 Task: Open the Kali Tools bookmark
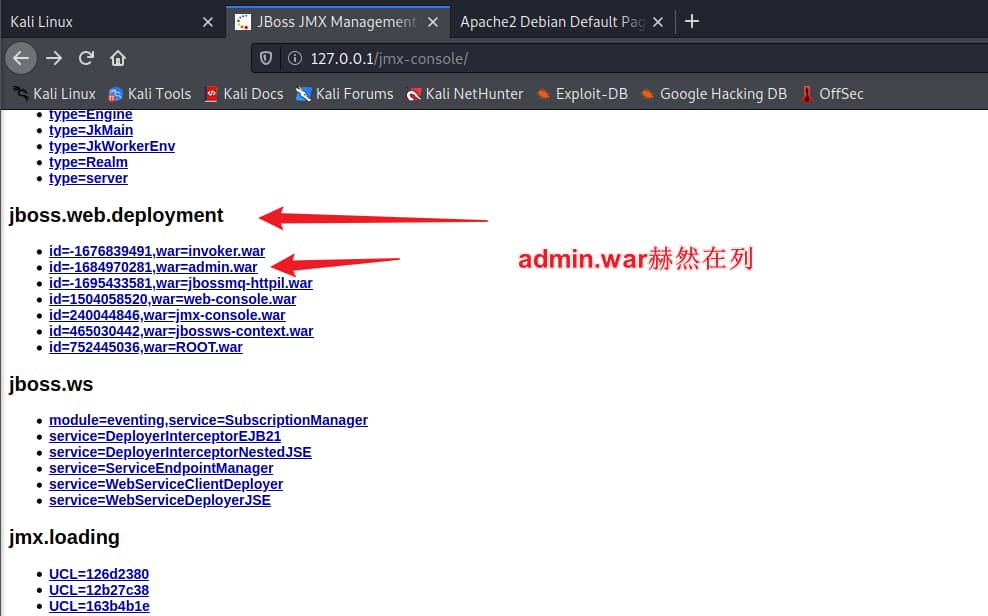point(149,94)
